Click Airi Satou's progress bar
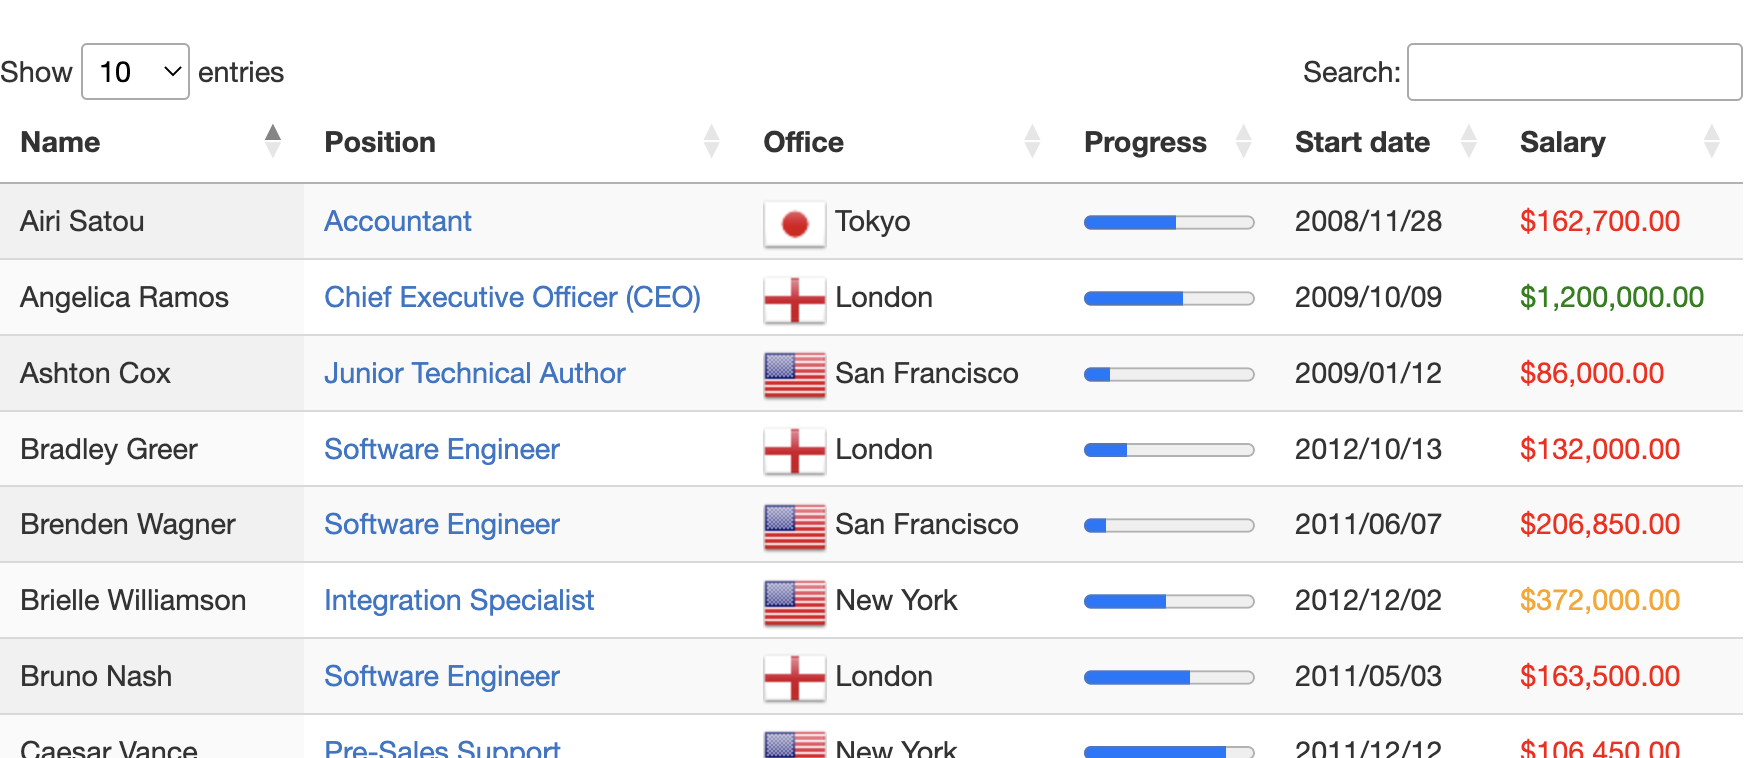1760x758 pixels. (1169, 223)
